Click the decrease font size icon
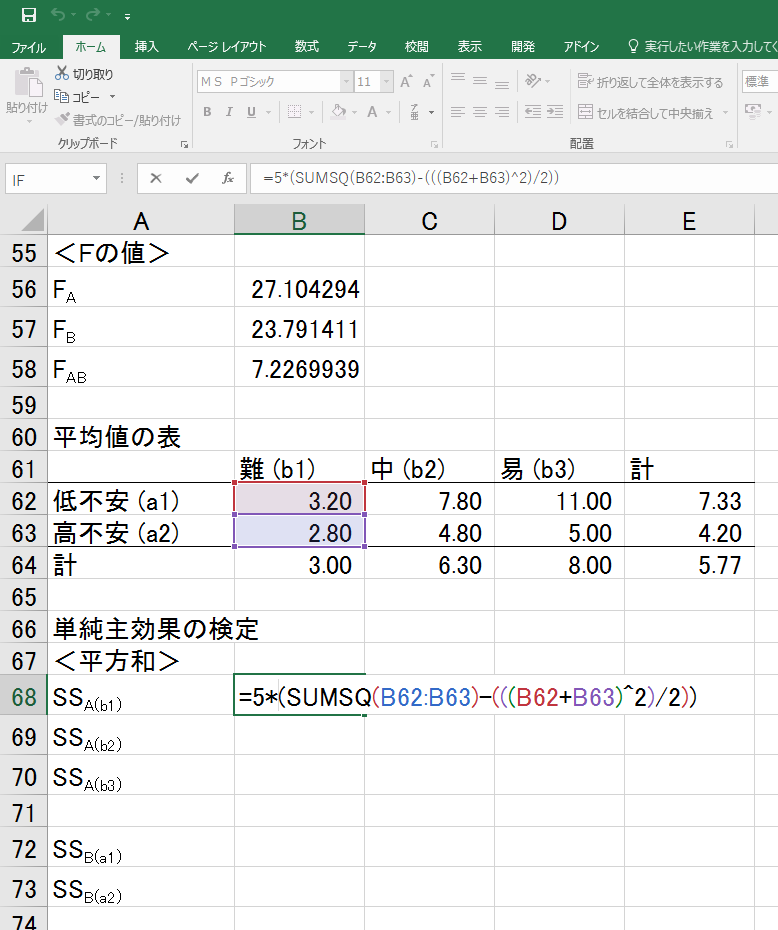Screen dimensions: 778x930 coord(428,81)
